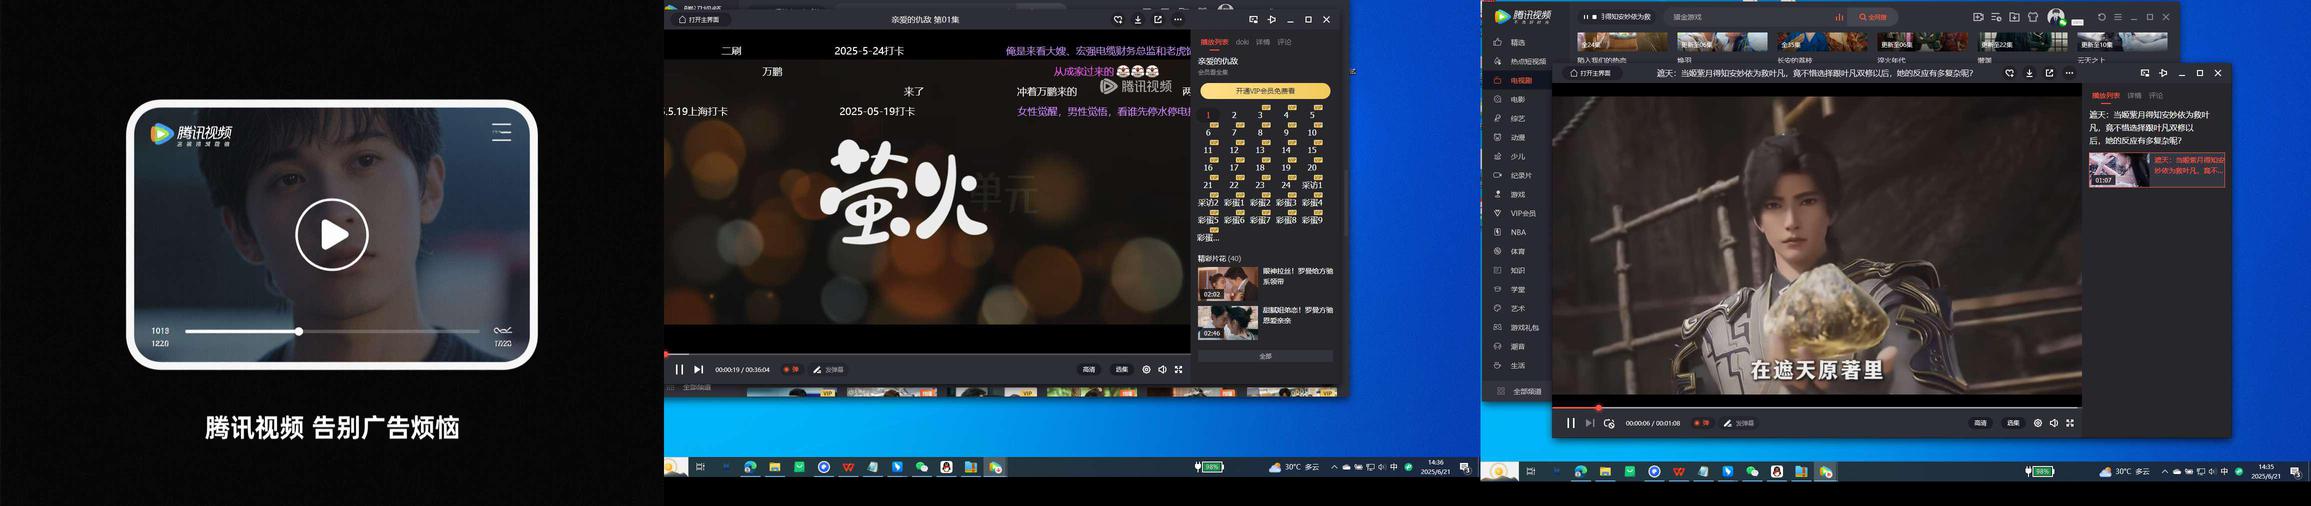
Task: Open VIP会员 in the main window sidebar
Action: coord(1515,213)
